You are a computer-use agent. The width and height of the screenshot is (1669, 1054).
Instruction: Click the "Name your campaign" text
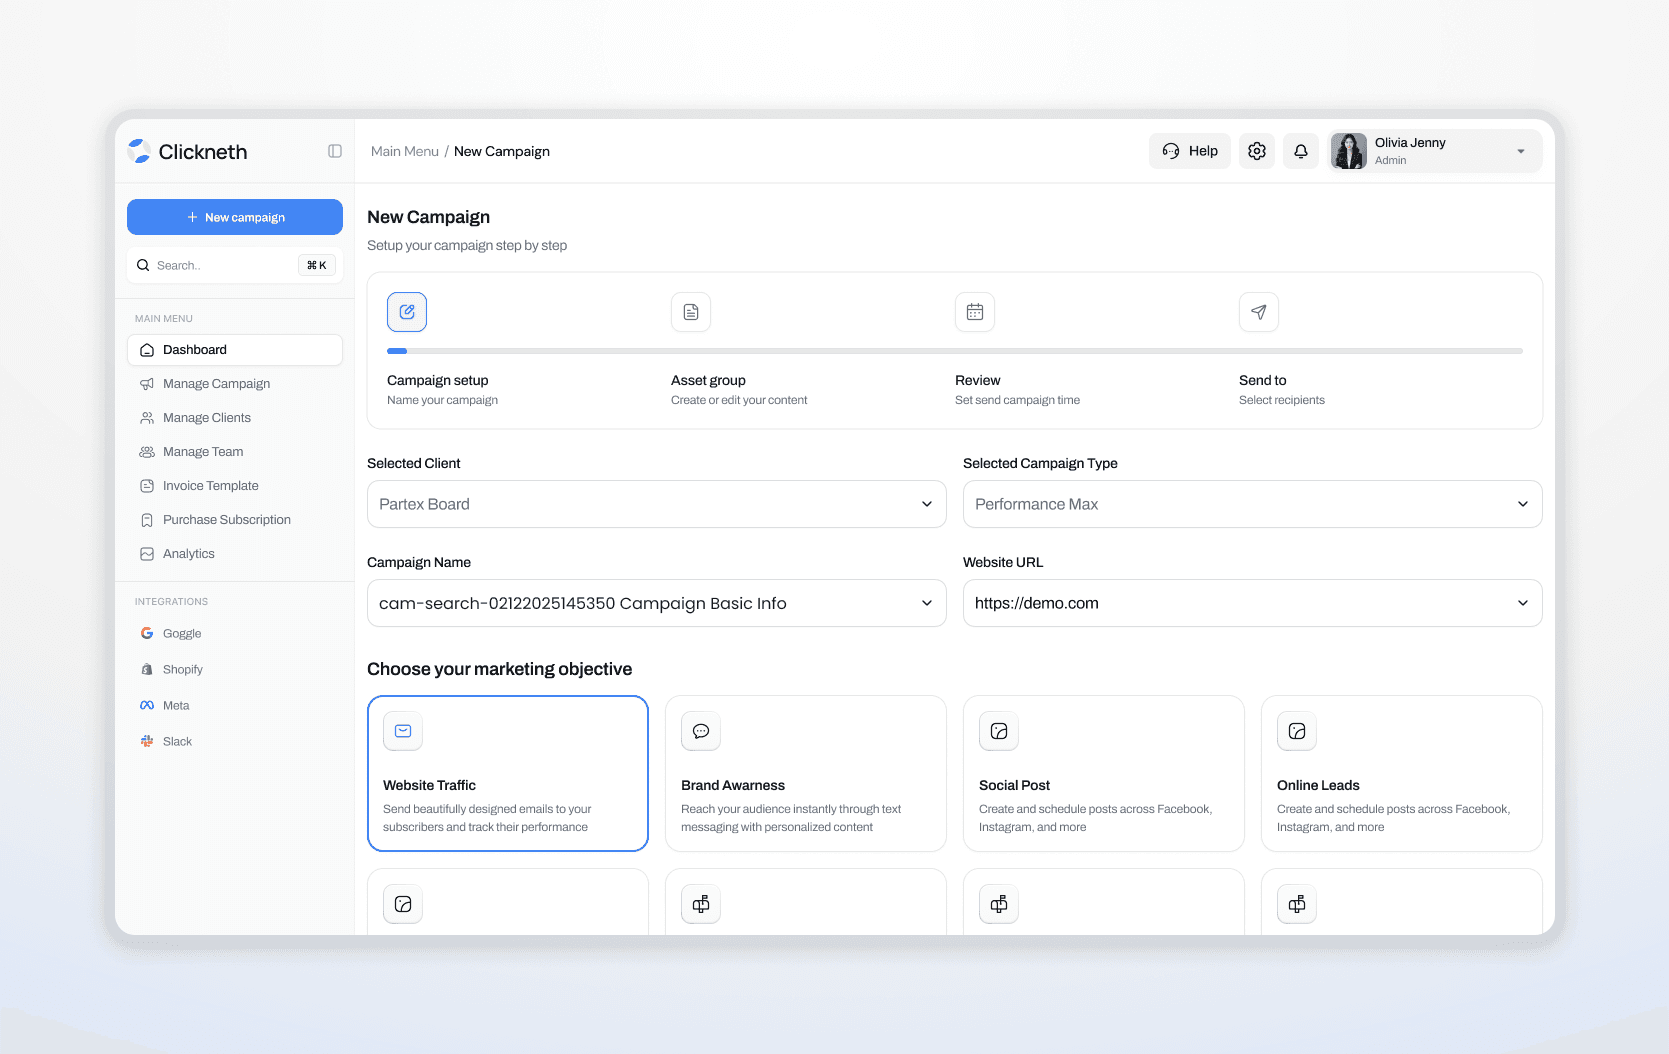(442, 400)
